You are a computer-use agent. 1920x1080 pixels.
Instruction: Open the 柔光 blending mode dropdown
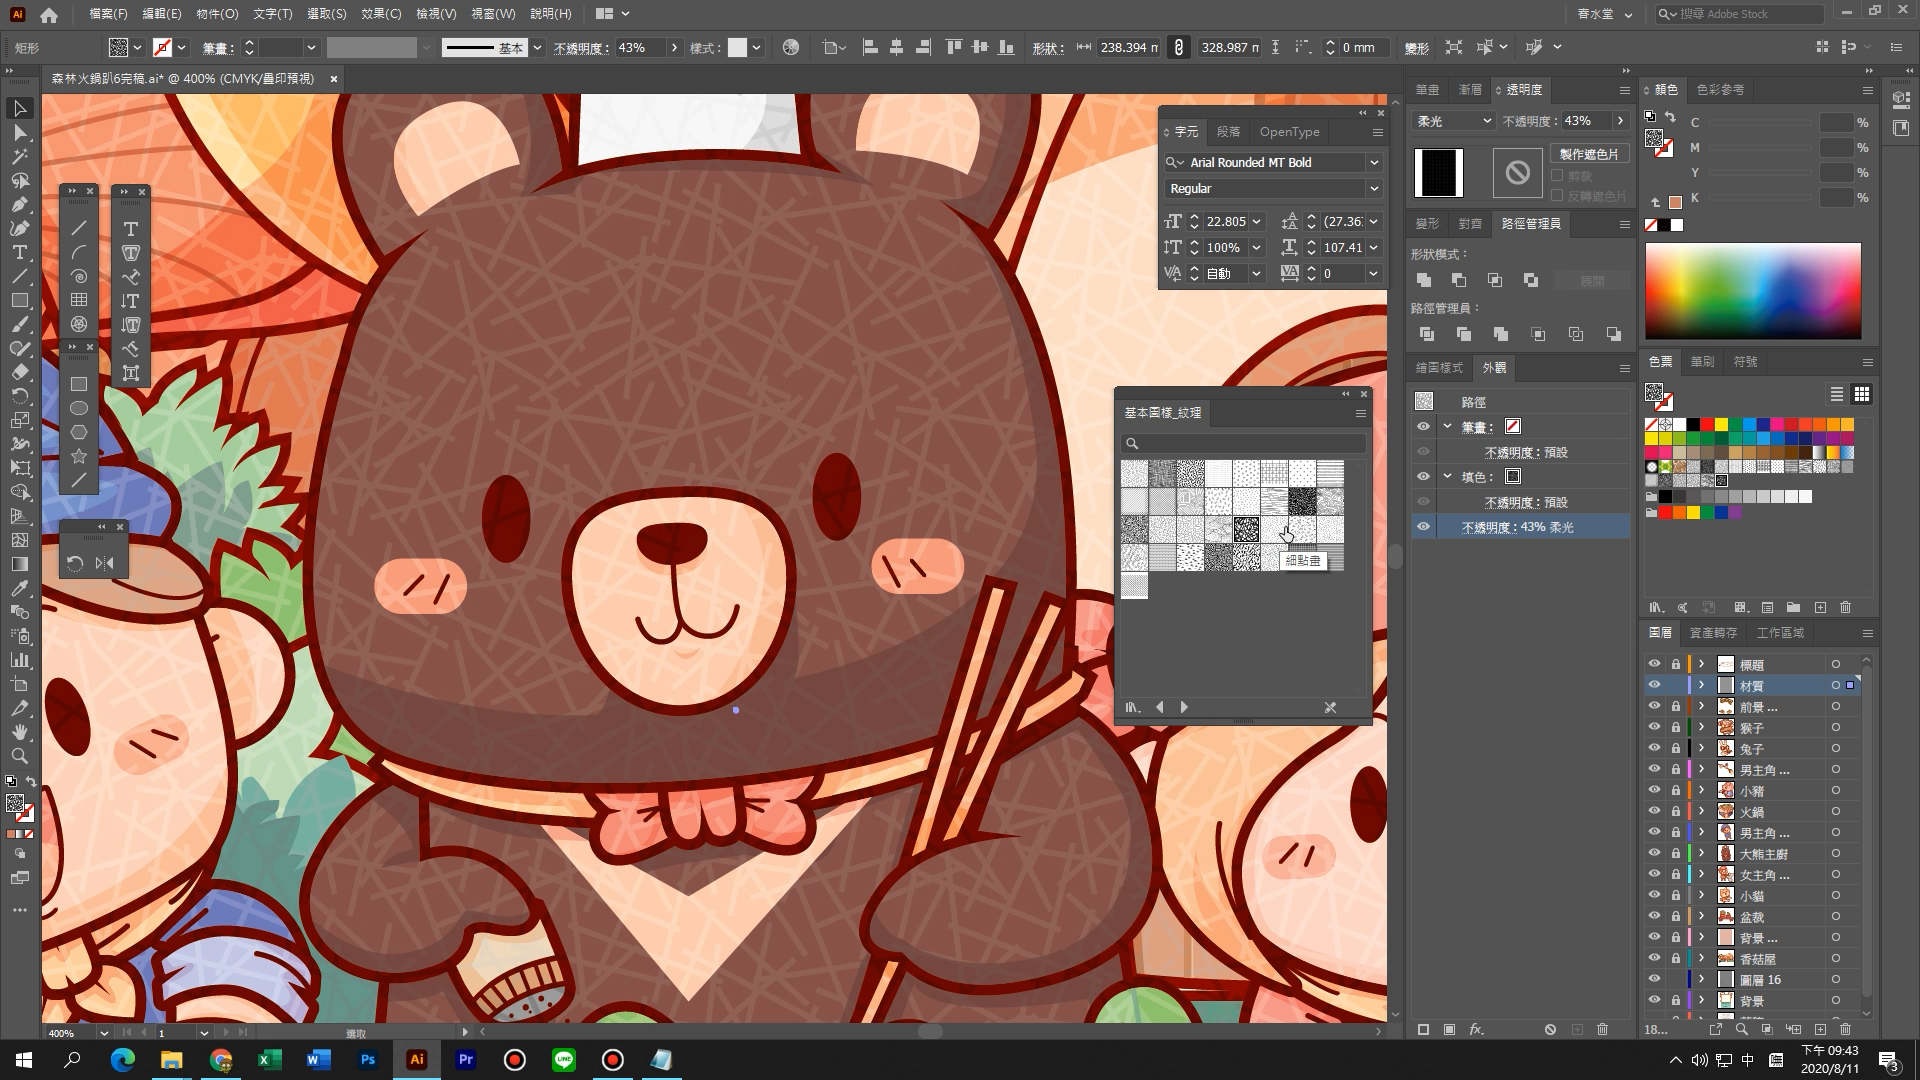tap(1453, 121)
